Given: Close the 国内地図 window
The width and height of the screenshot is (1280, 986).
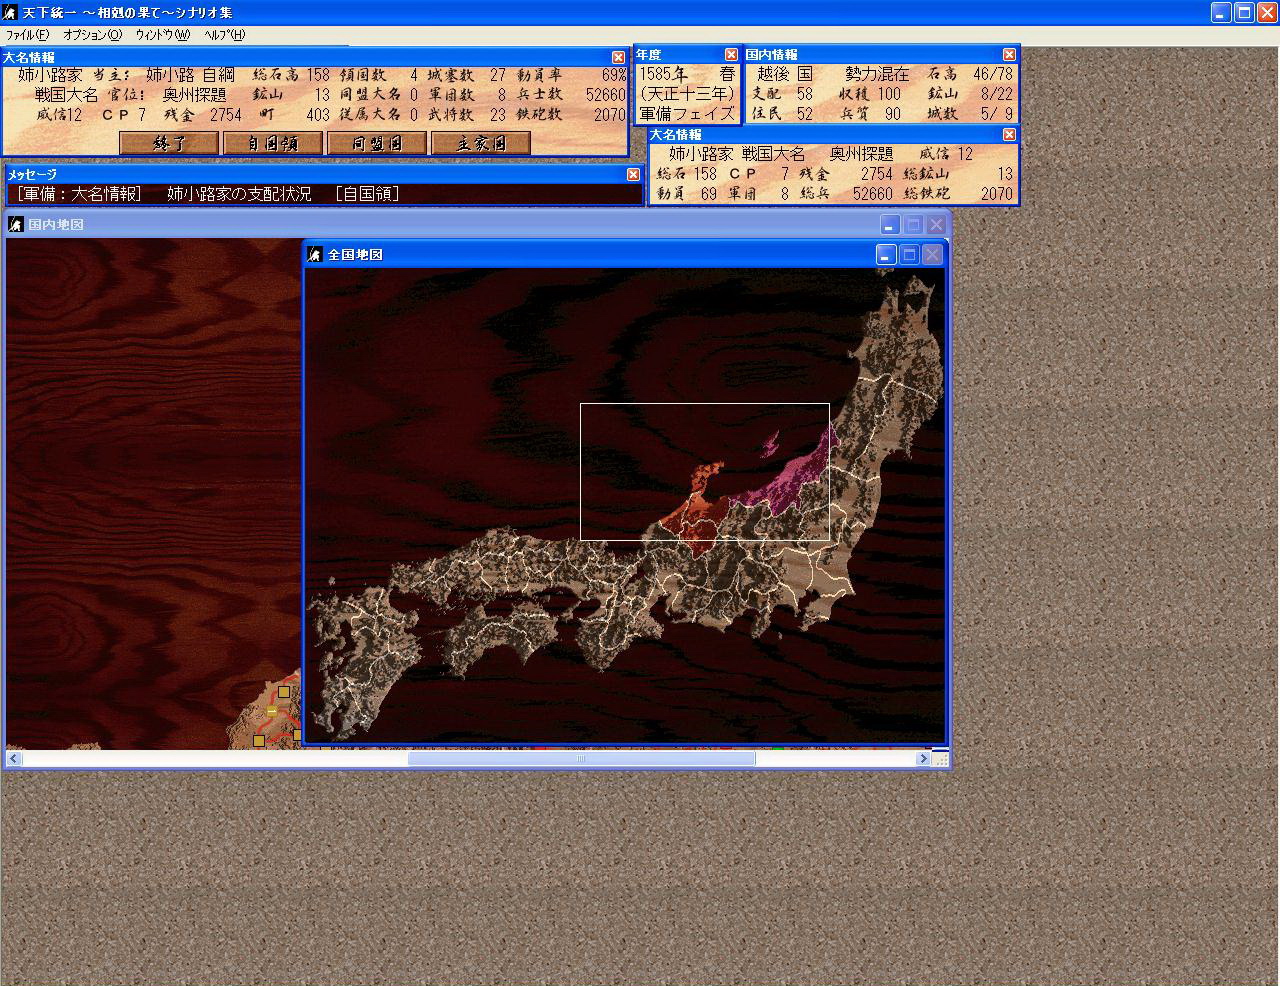Looking at the screenshot, I should (936, 225).
